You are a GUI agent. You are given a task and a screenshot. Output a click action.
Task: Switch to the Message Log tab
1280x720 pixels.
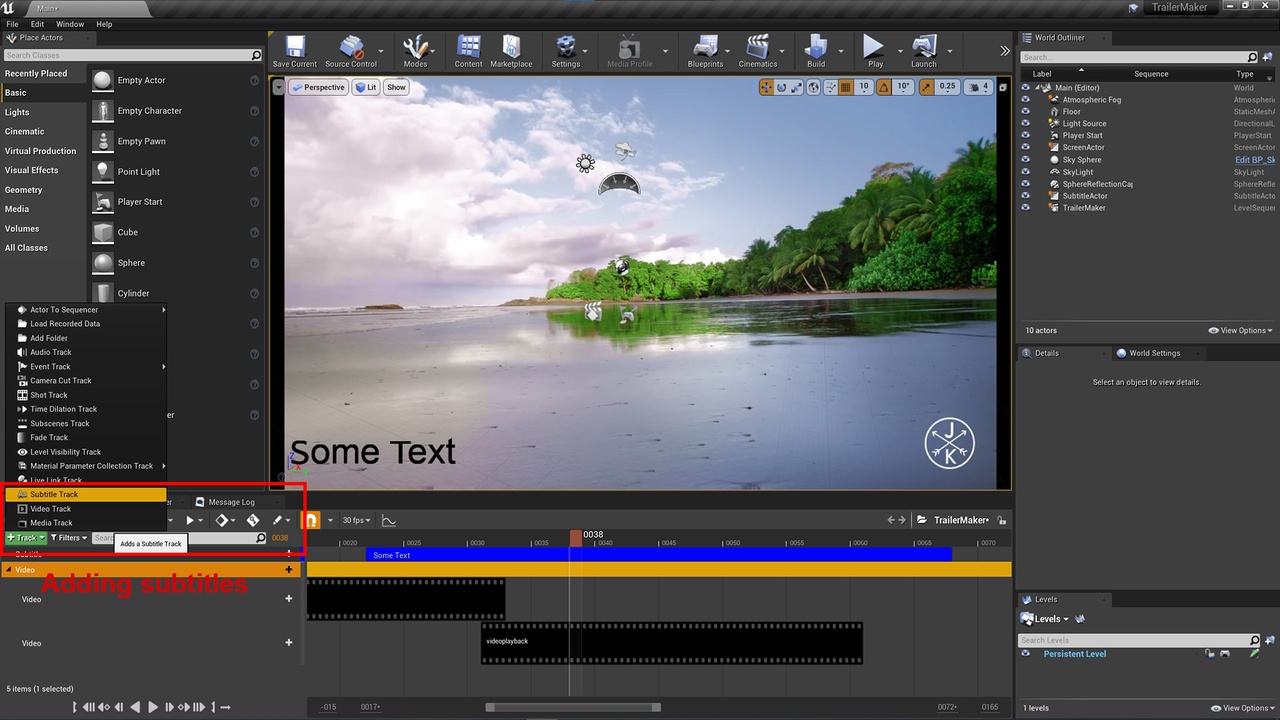tap(231, 502)
